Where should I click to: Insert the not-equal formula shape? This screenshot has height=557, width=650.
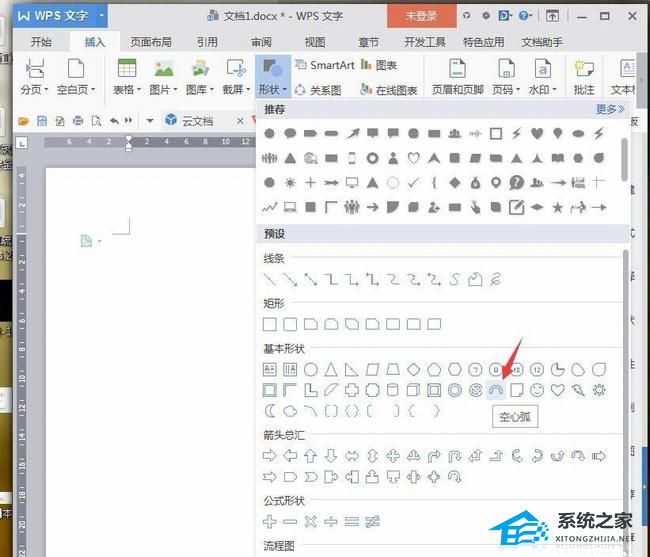(372, 521)
